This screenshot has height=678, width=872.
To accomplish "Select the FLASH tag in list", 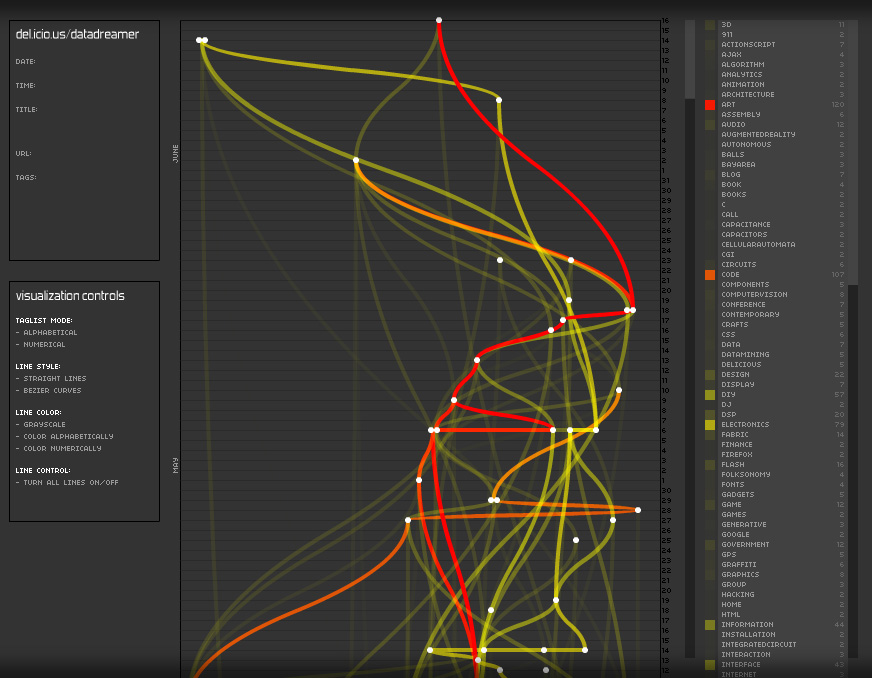I will pyautogui.click(x=732, y=465).
